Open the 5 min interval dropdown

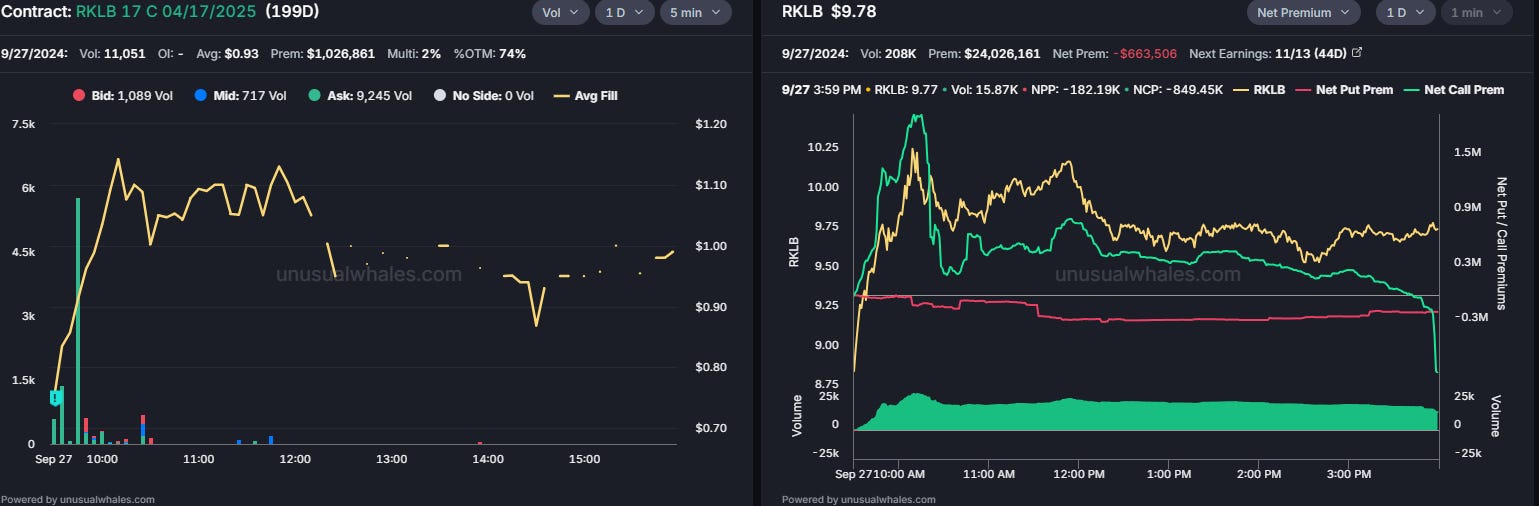(695, 13)
